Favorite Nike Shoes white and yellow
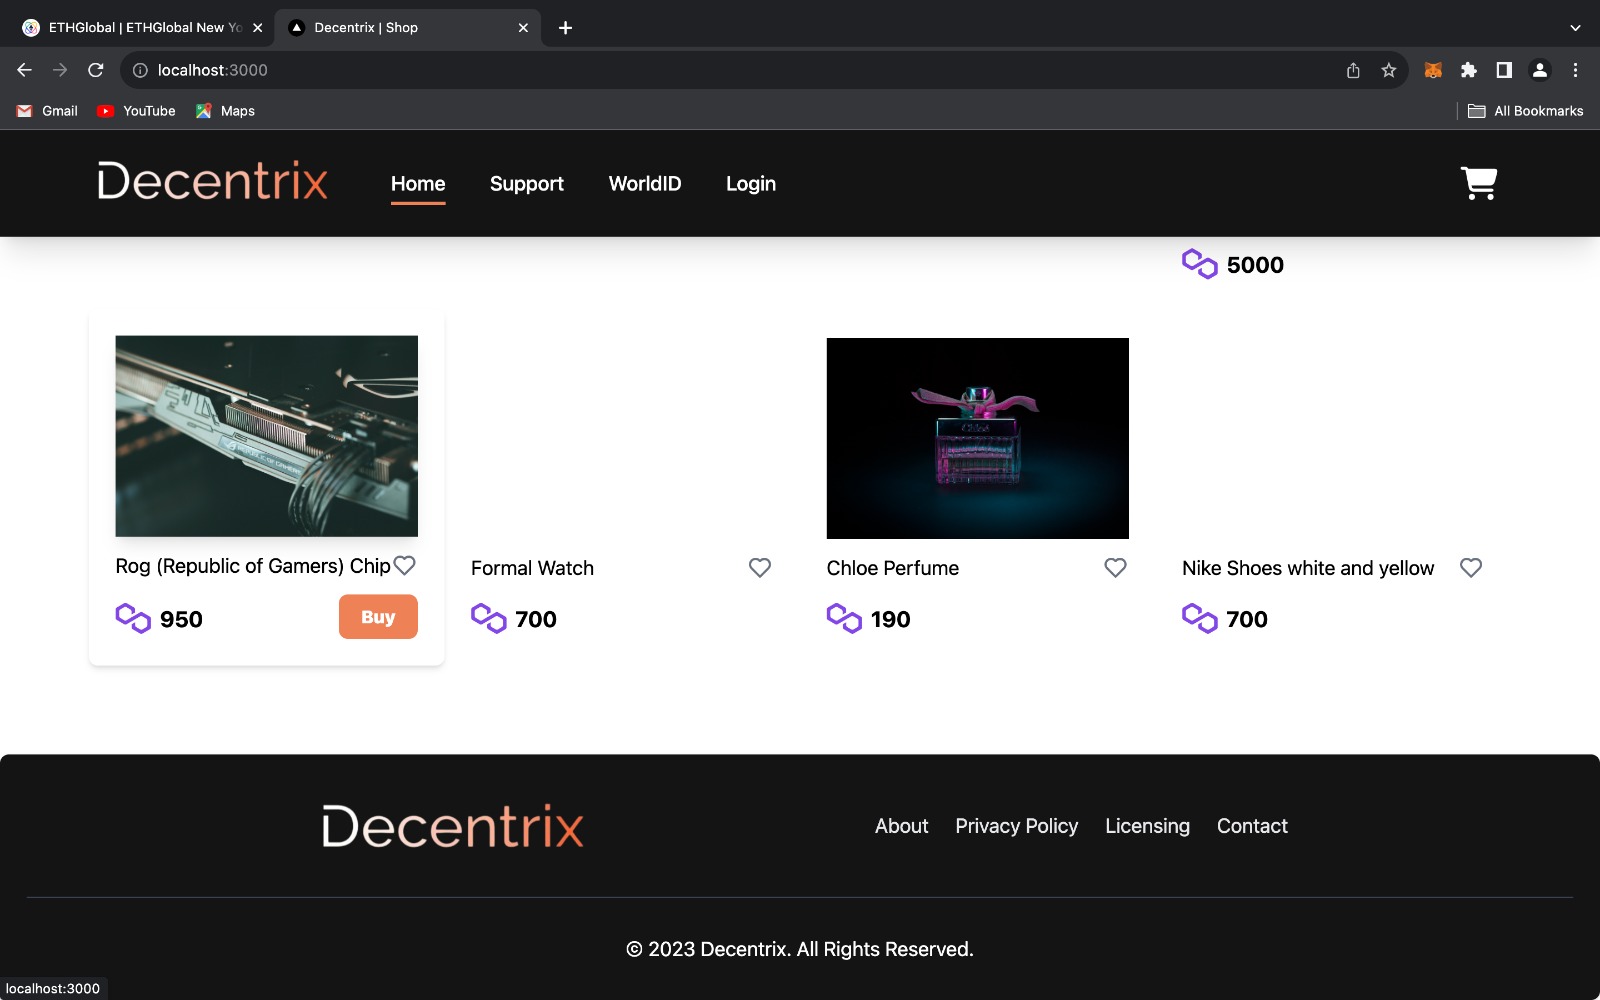 1471,568
